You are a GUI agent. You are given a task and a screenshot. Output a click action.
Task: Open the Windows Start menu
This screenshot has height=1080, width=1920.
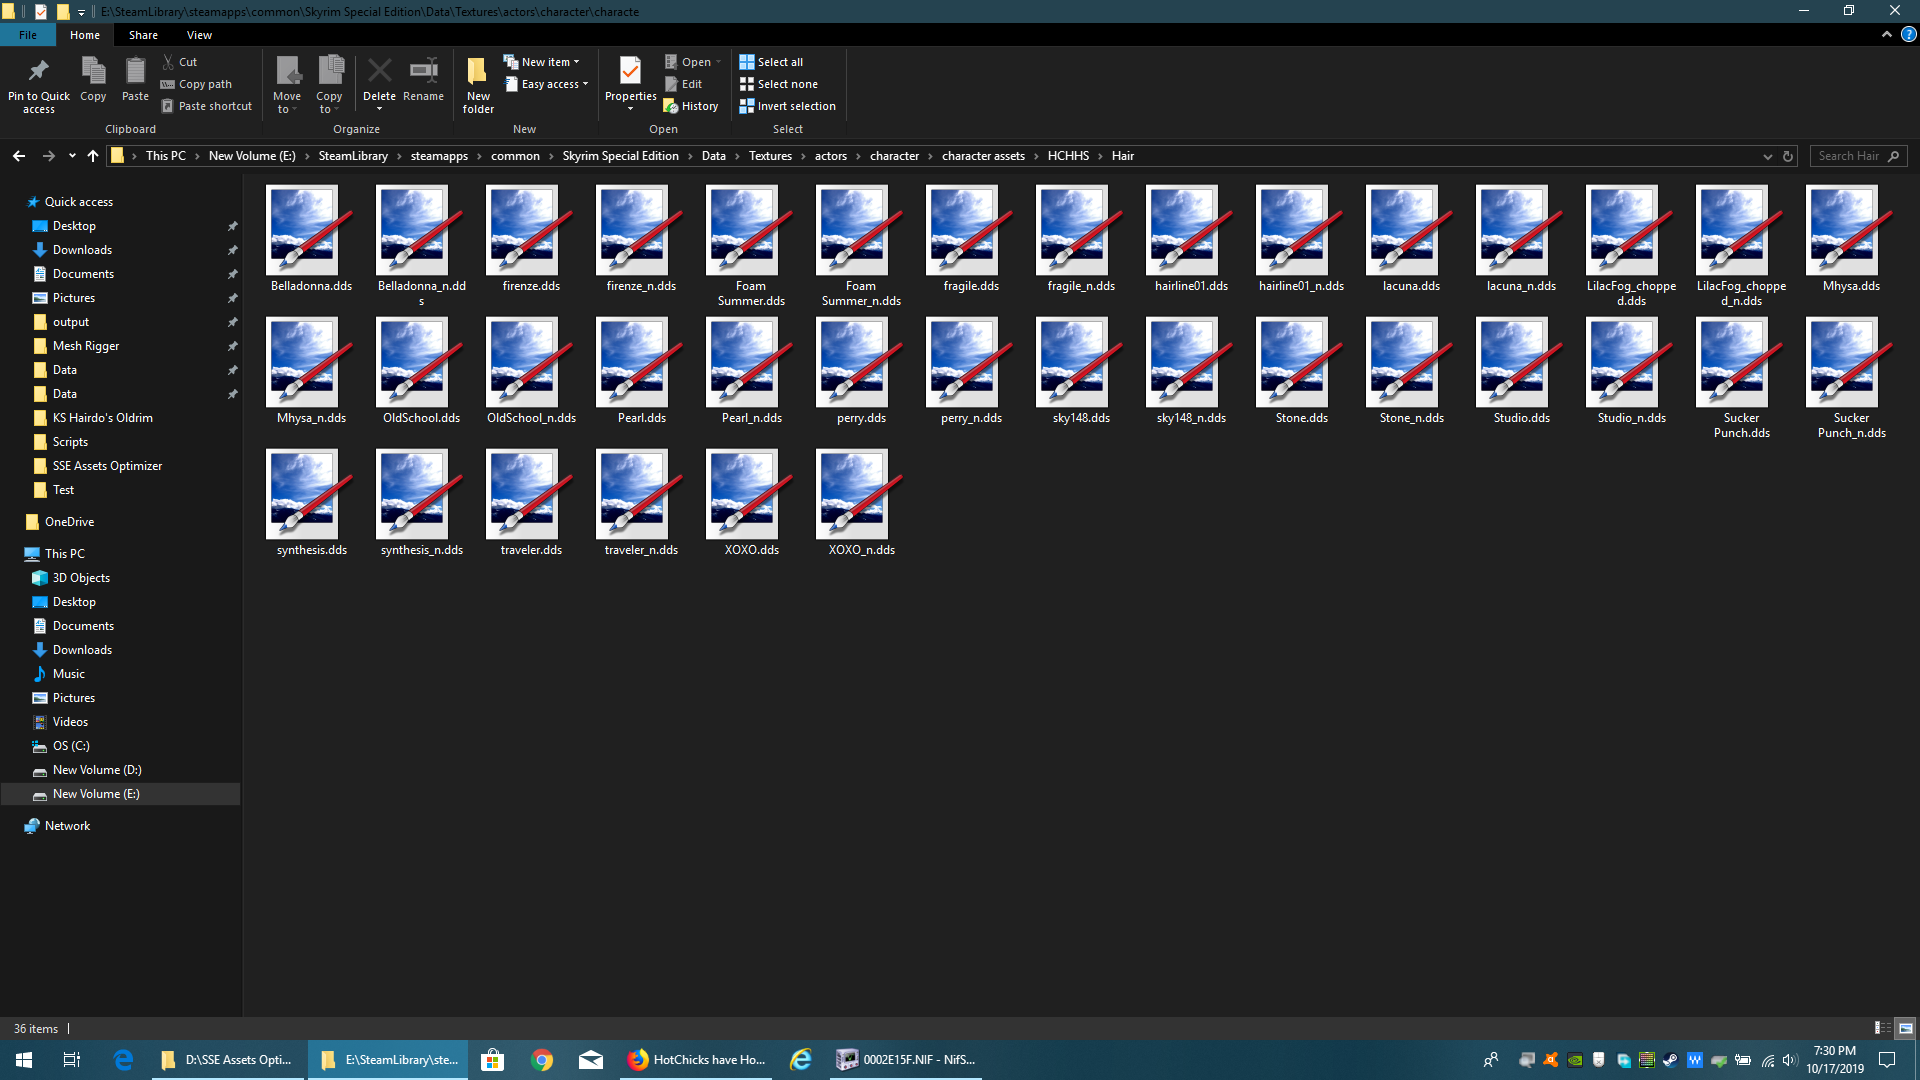pyautogui.click(x=24, y=1060)
